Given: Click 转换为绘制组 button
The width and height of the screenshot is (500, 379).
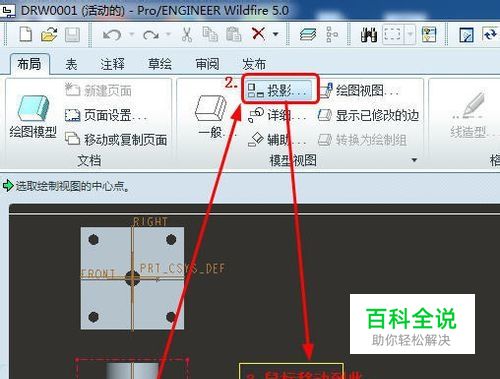Looking at the screenshot, I should (x=362, y=140).
